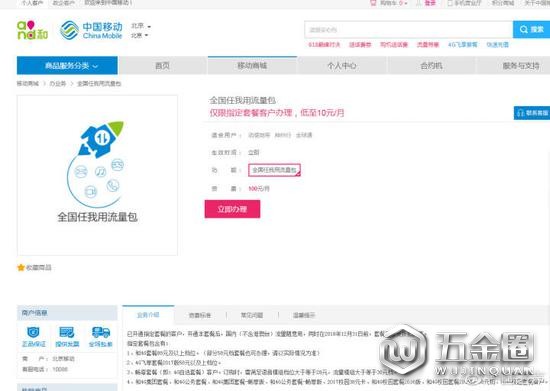Image resolution: width=550 pixels, height=391 pixels.
Task: Select the 全国任我用流量包 option box
Action: 274,170
